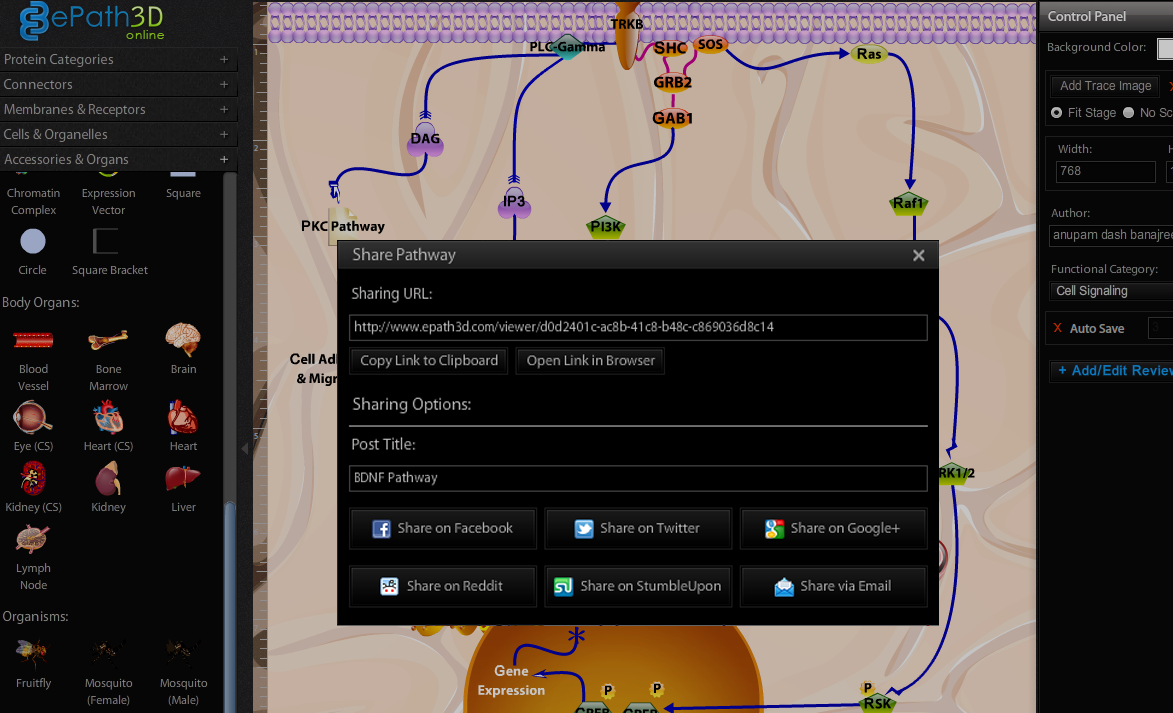Pick the whole Kidney organ icon

pyautogui.click(x=108, y=479)
